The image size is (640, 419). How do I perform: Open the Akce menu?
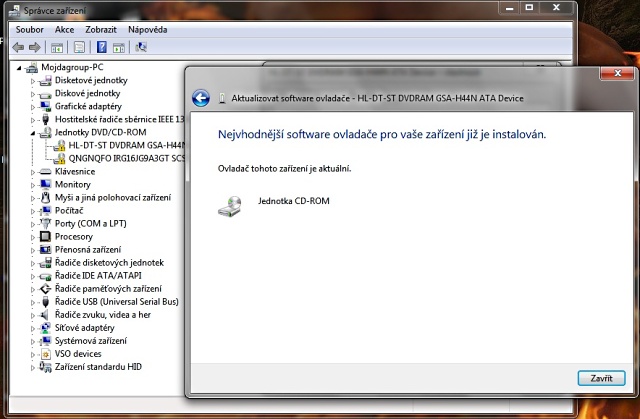tap(64, 29)
